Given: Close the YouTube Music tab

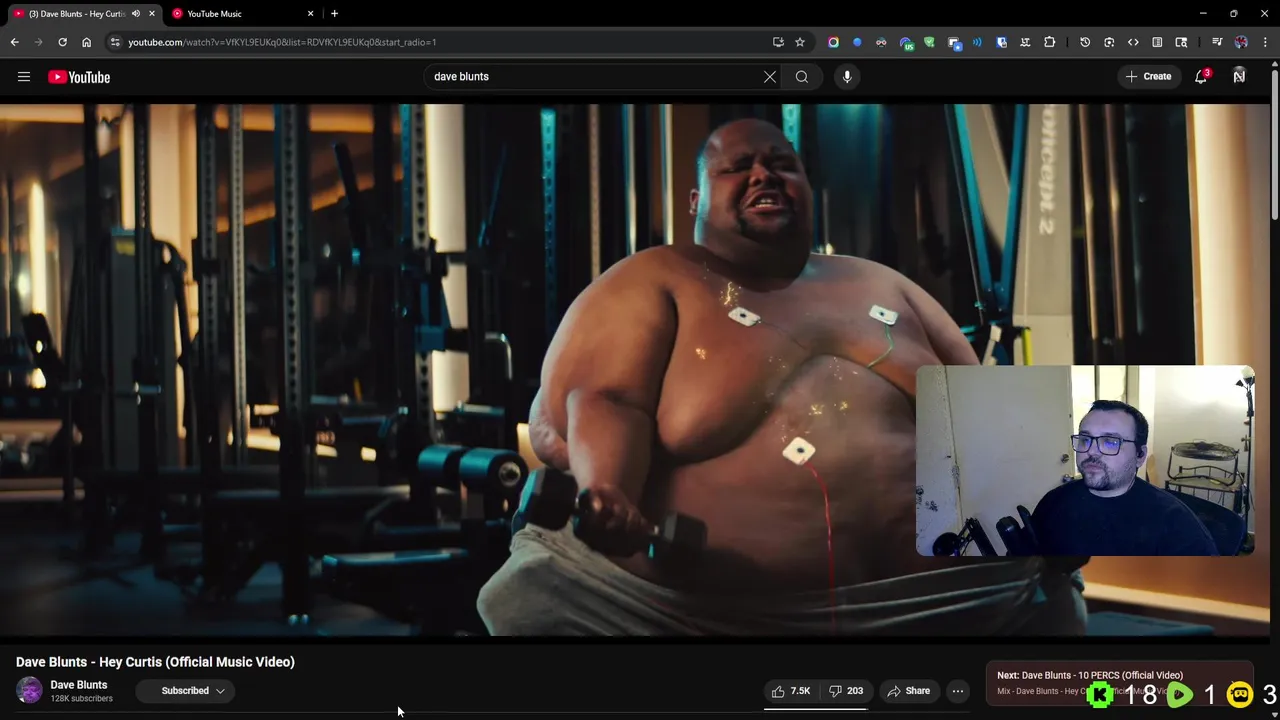Looking at the screenshot, I should (x=310, y=14).
